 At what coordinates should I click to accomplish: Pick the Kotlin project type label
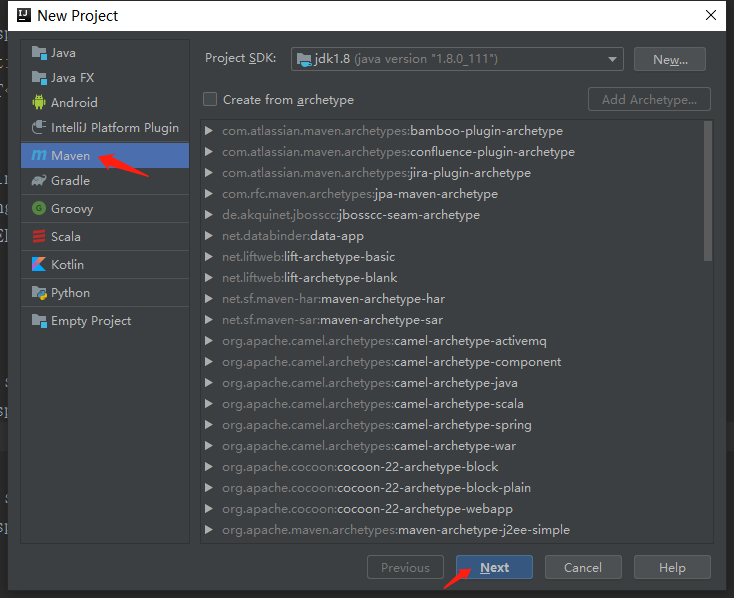pos(67,265)
